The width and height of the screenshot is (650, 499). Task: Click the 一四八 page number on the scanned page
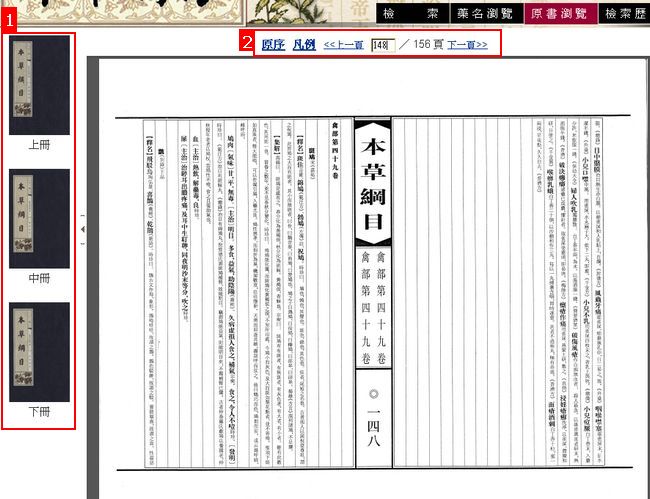[374, 427]
